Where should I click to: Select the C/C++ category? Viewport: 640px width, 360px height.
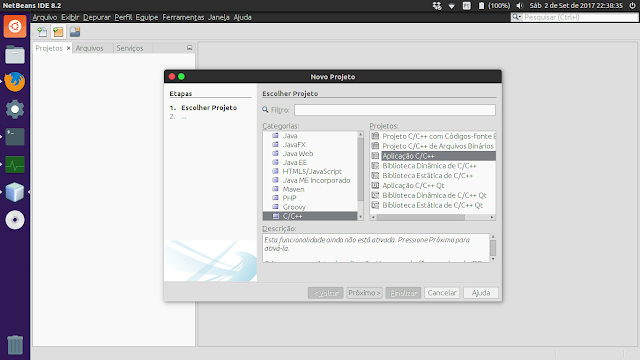[310, 216]
